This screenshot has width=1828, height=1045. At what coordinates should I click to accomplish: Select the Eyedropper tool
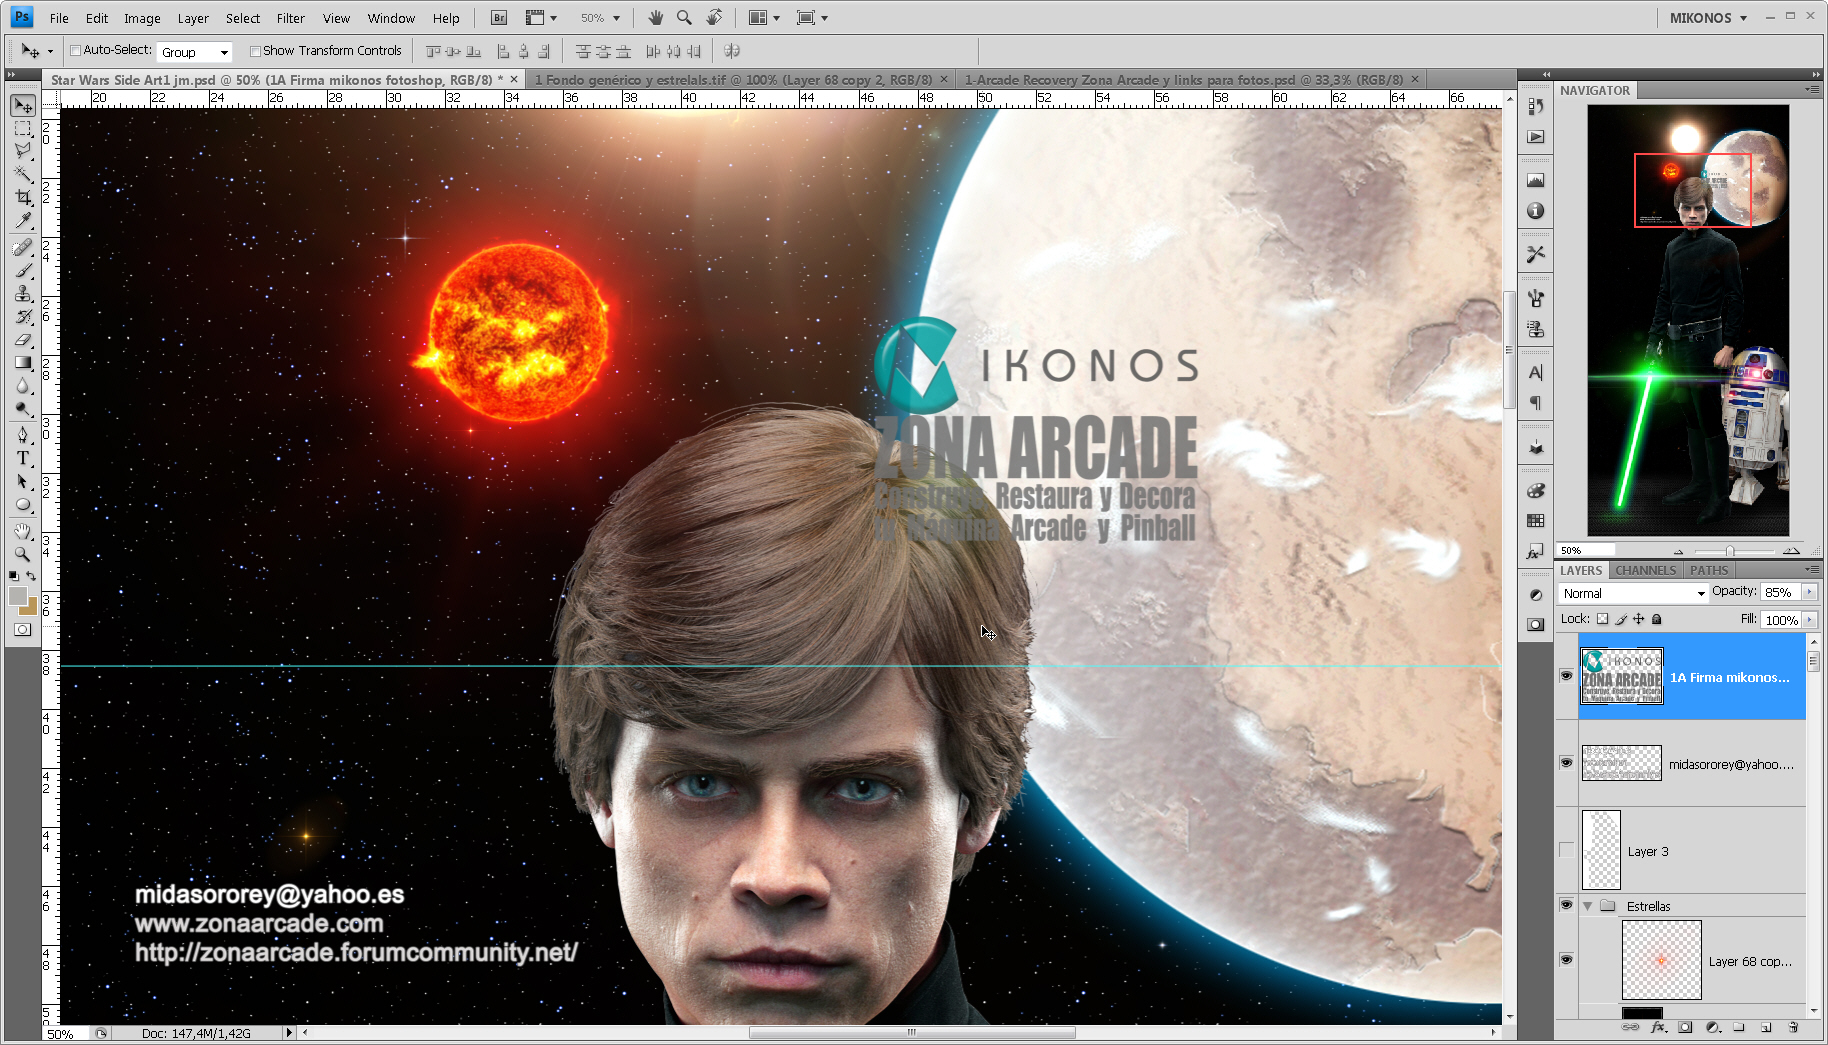coord(23,221)
